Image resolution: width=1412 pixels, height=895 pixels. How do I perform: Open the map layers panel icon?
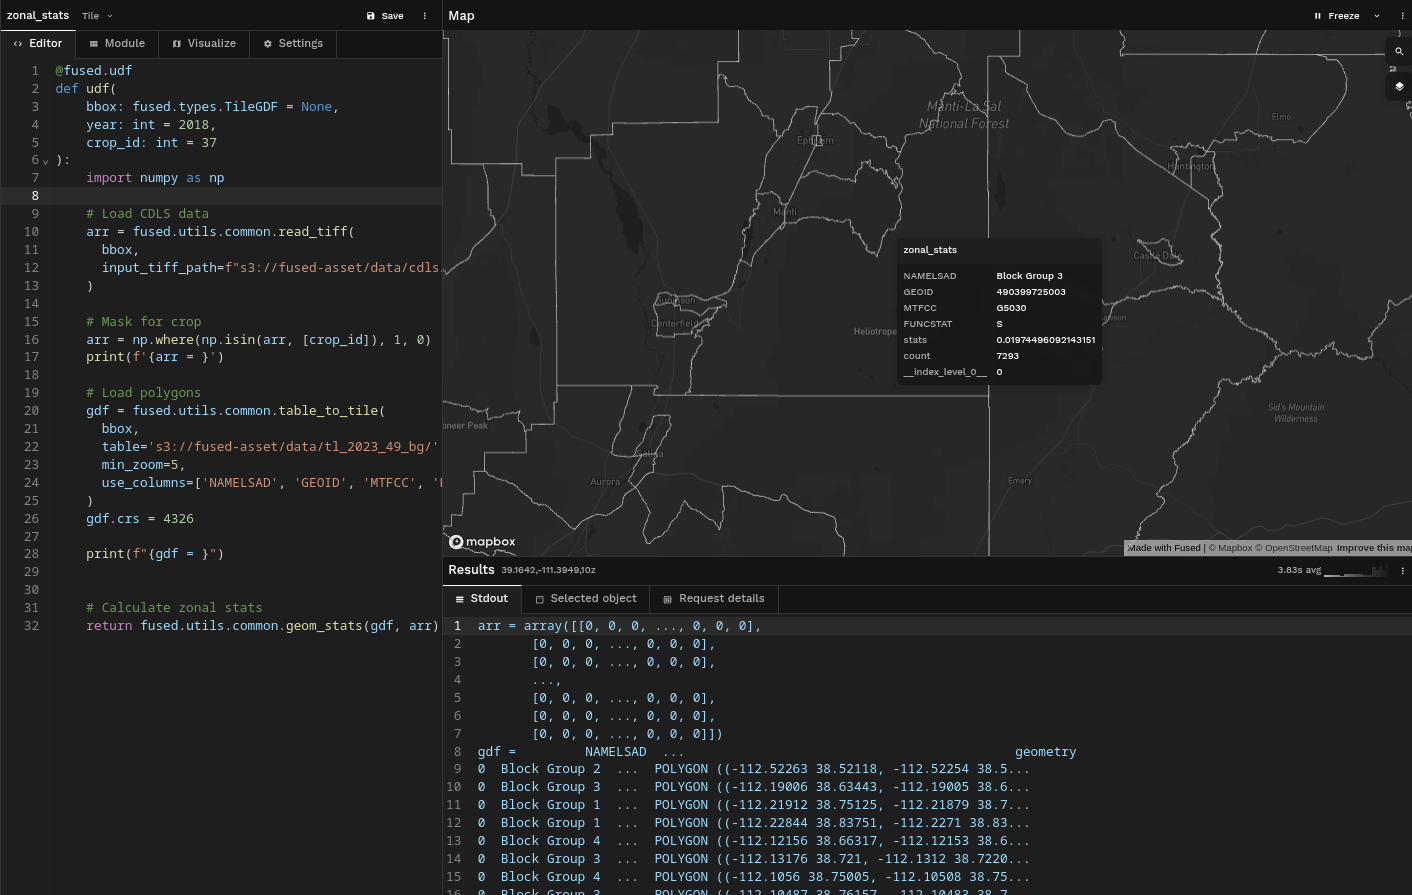(1399, 87)
